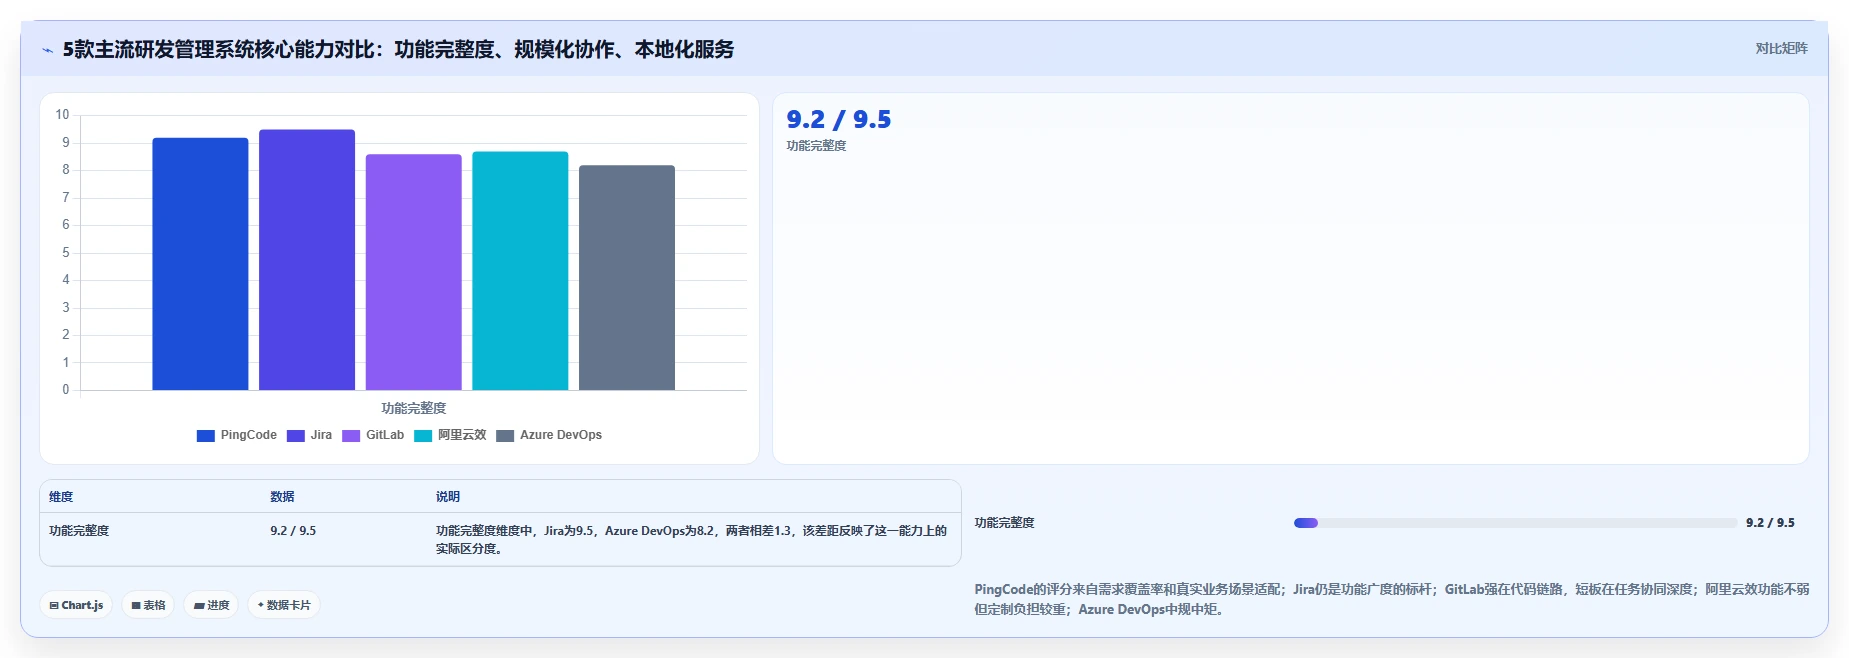Click the Chart.js tag
The image size is (1849, 658).
76,605
